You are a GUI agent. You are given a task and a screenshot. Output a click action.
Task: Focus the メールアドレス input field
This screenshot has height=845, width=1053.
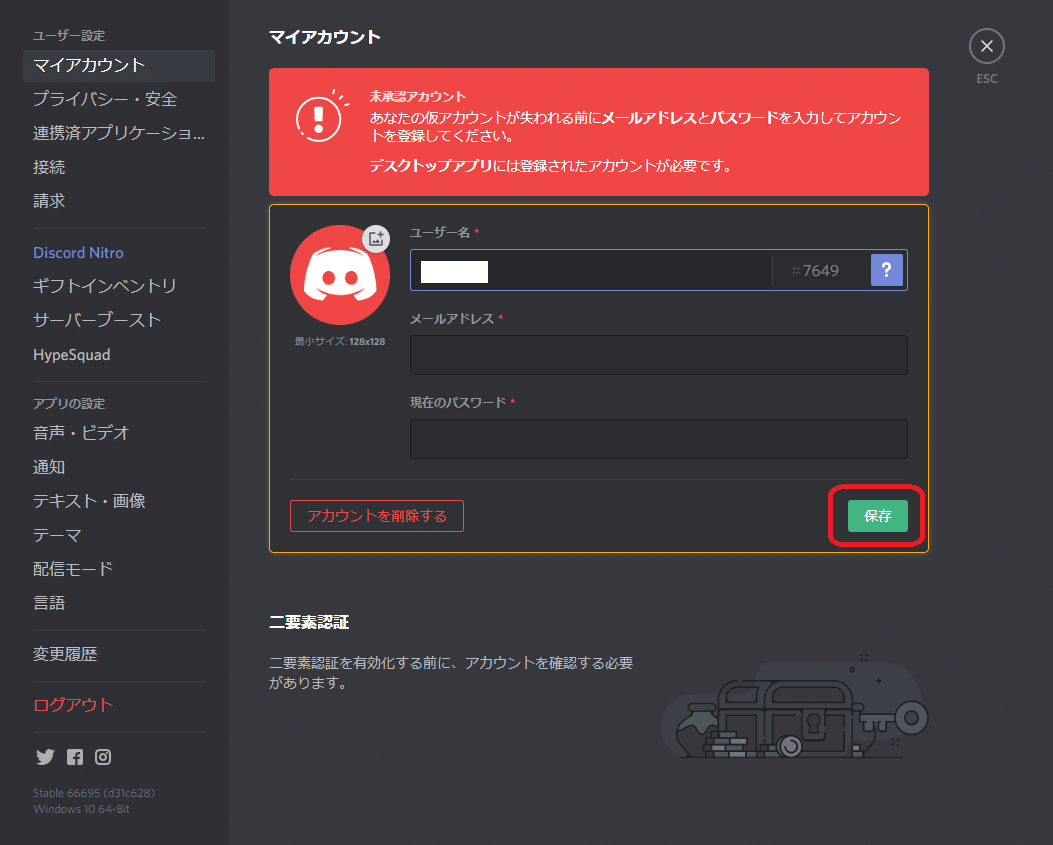tap(659, 355)
